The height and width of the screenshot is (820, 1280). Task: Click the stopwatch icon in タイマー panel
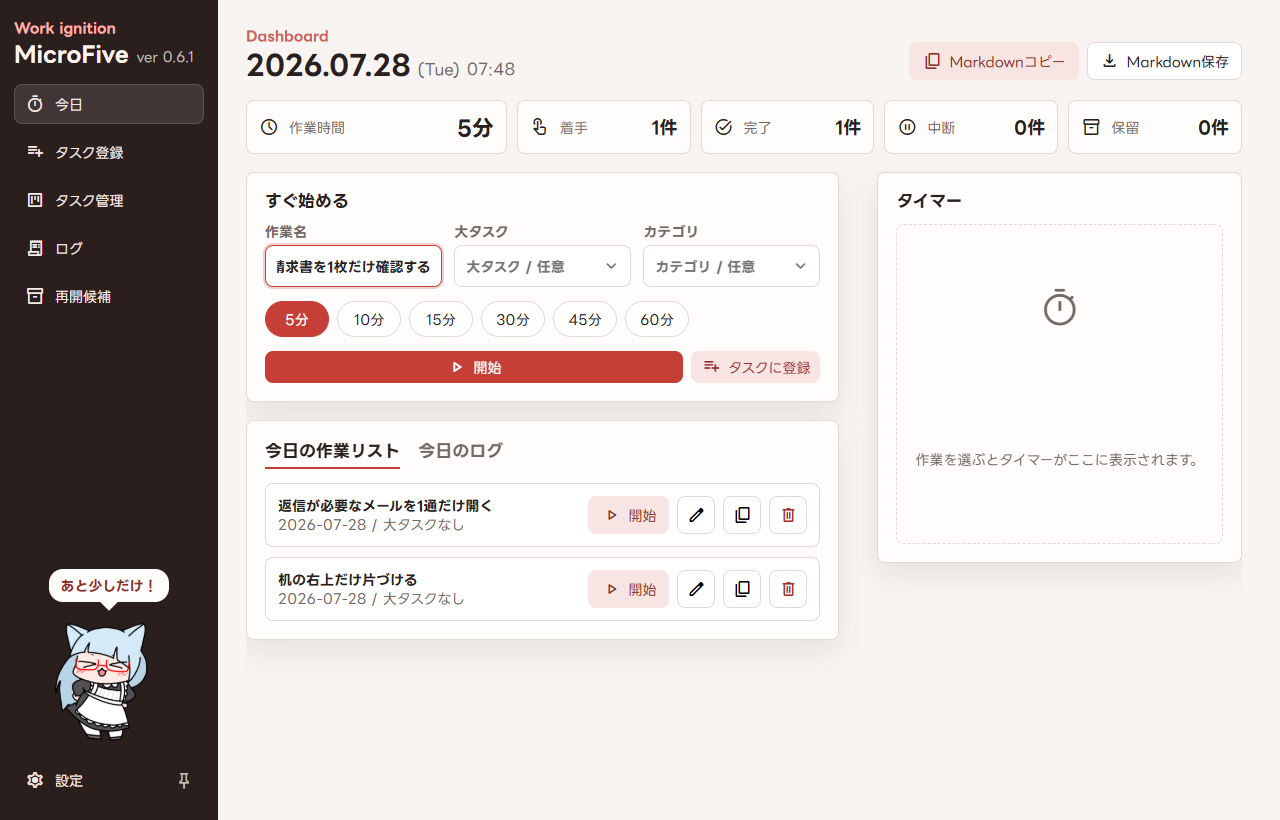point(1060,307)
